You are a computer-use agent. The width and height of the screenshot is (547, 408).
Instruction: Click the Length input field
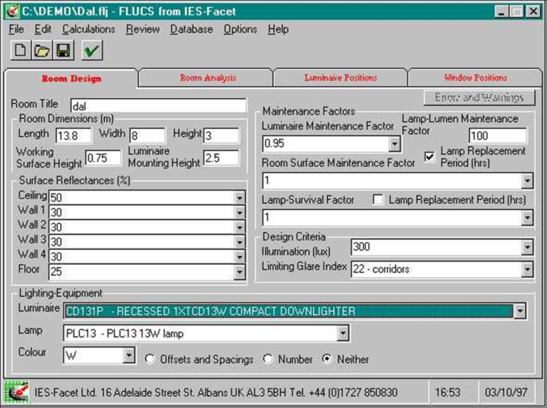click(x=74, y=135)
